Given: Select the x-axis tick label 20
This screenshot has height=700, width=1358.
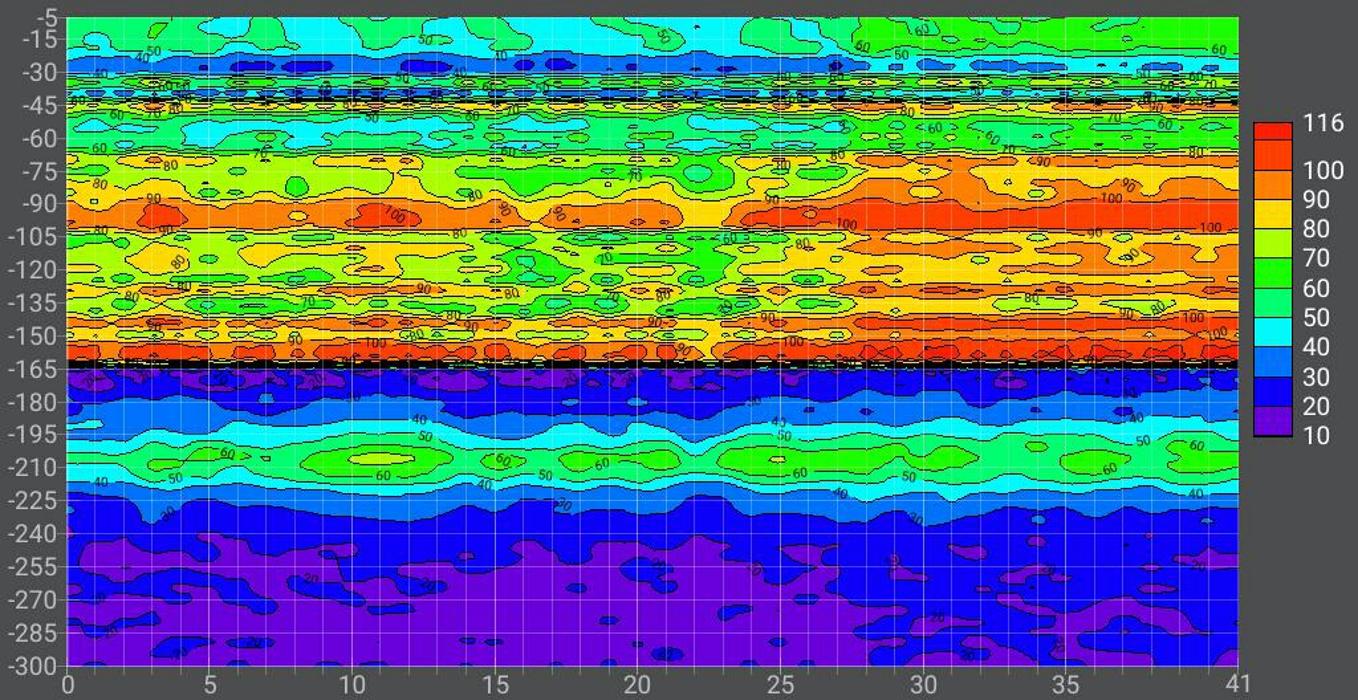Looking at the screenshot, I should pyautogui.click(x=637, y=685).
